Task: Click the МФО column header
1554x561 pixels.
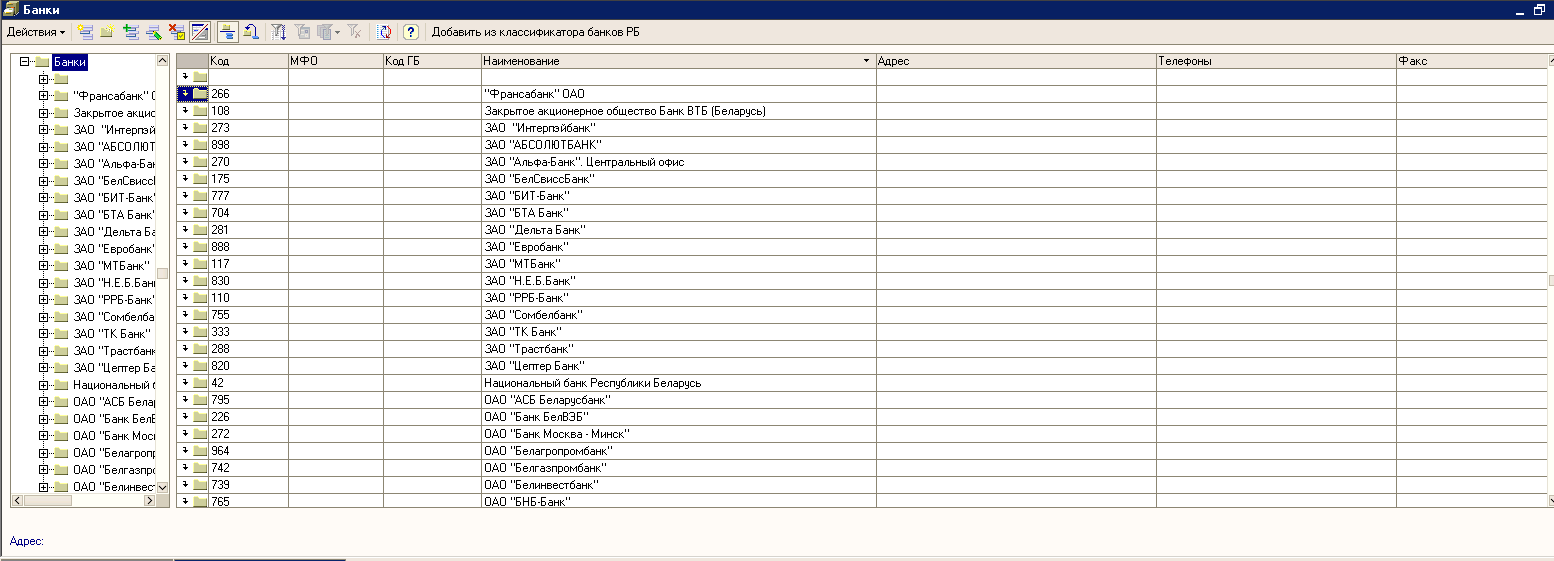Action: 335,61
